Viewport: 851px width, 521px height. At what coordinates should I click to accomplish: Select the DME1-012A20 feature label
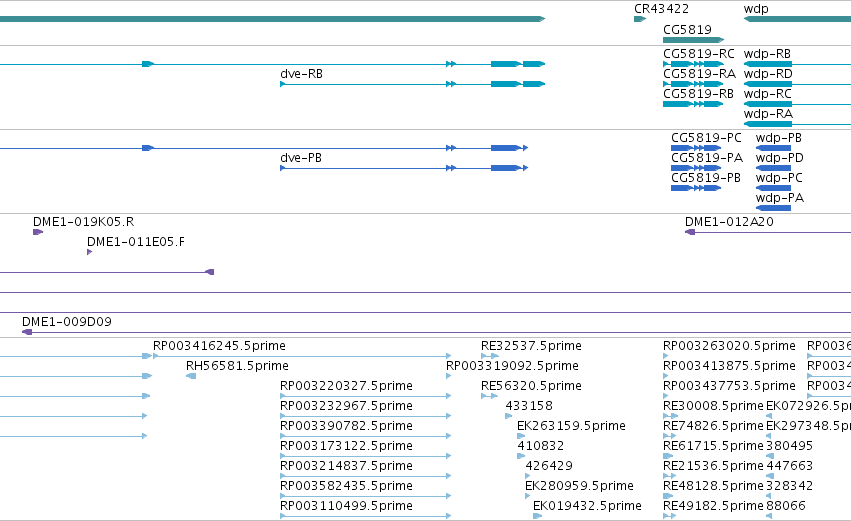coord(729,222)
